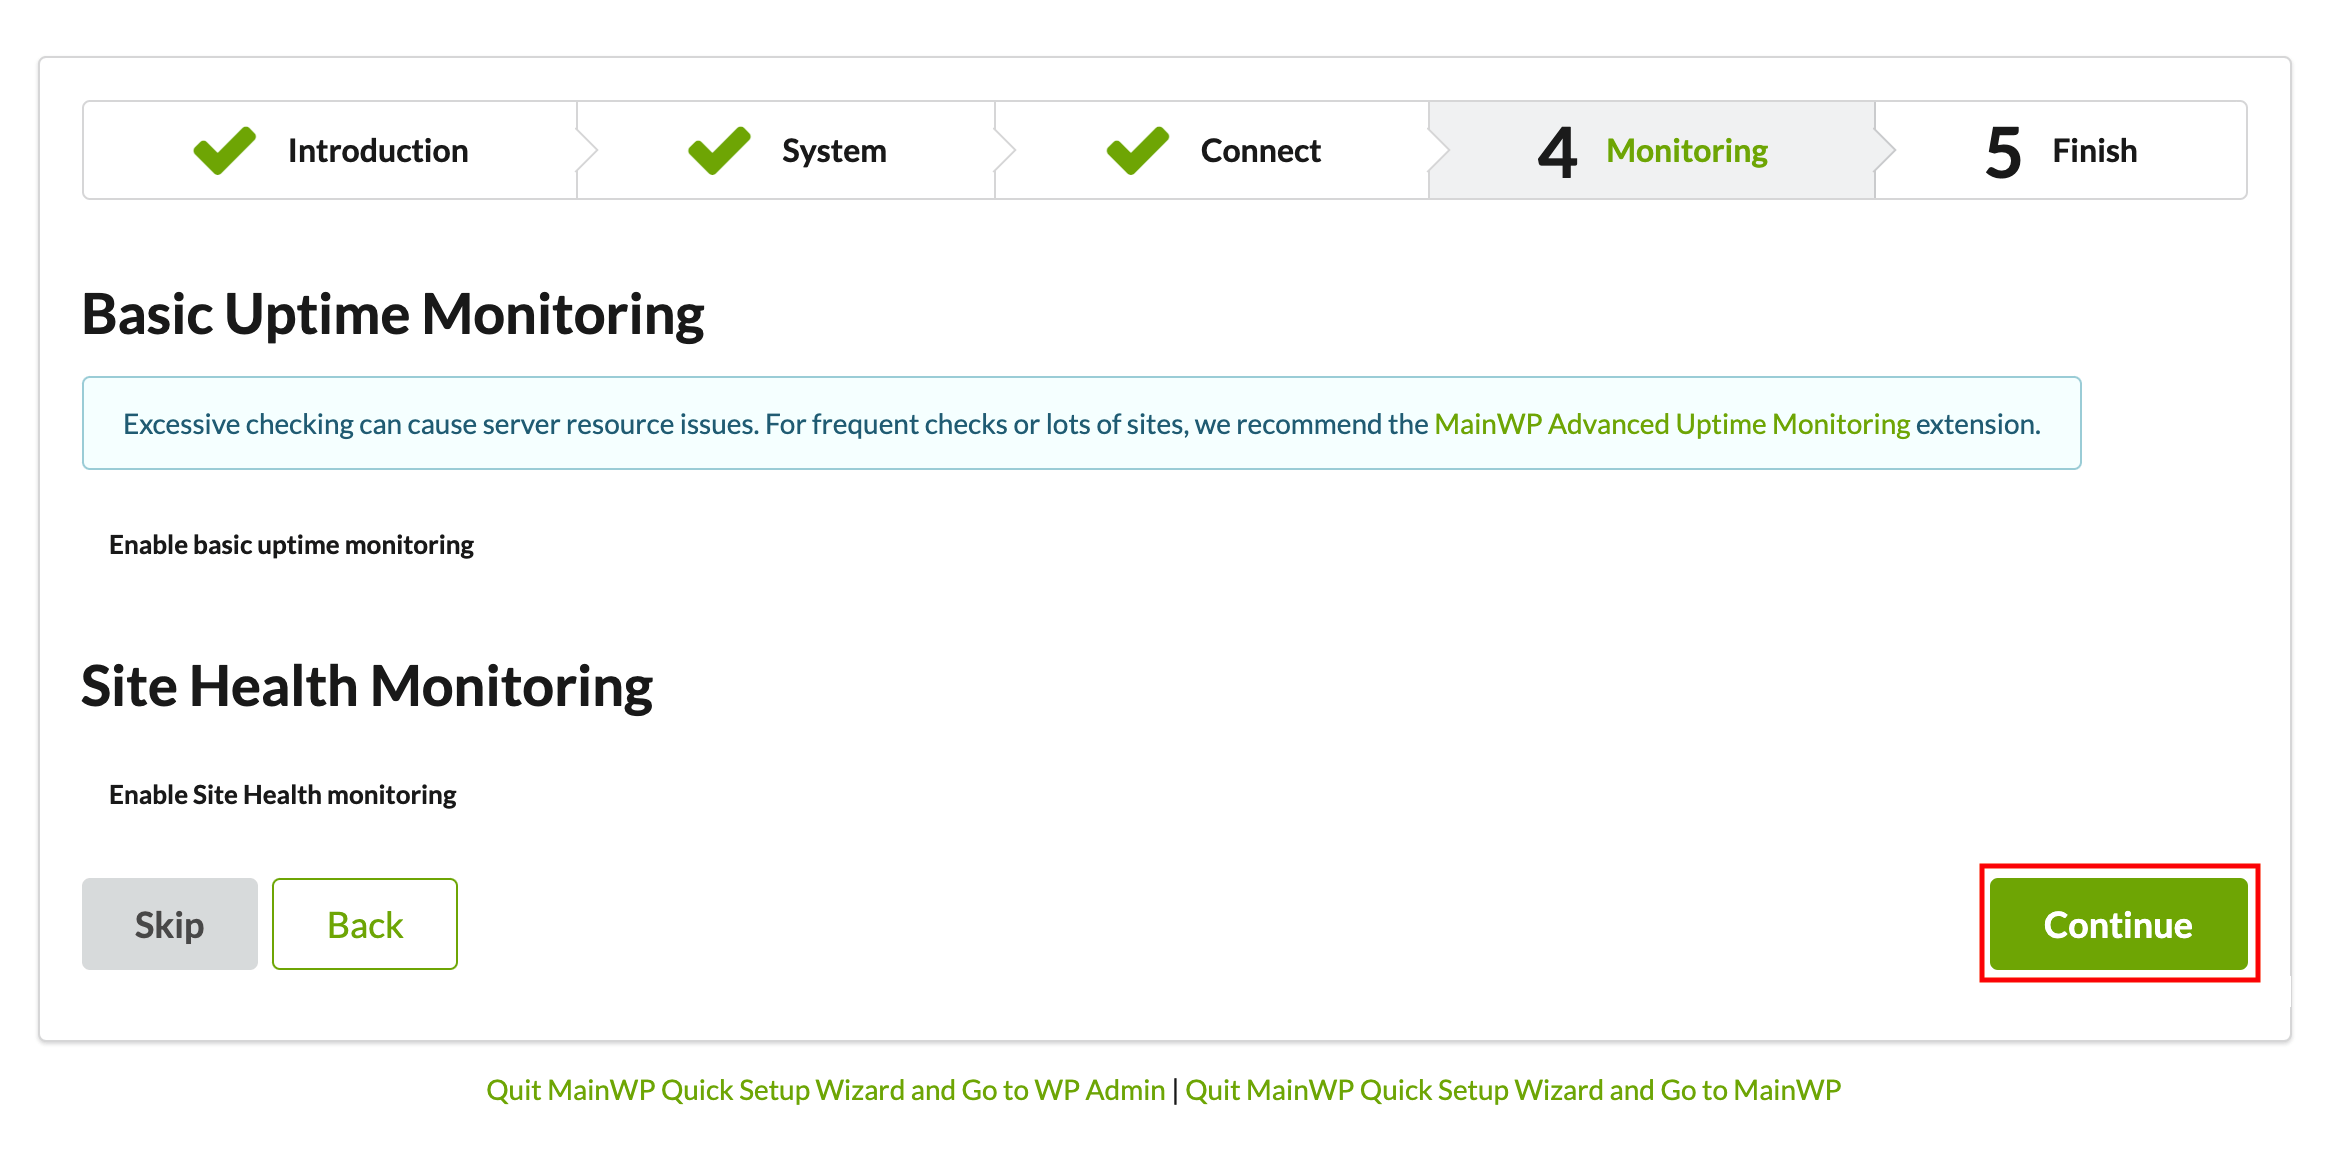The image size is (2333, 1176).
Task: Click the step number 5 icon
Action: (2003, 153)
